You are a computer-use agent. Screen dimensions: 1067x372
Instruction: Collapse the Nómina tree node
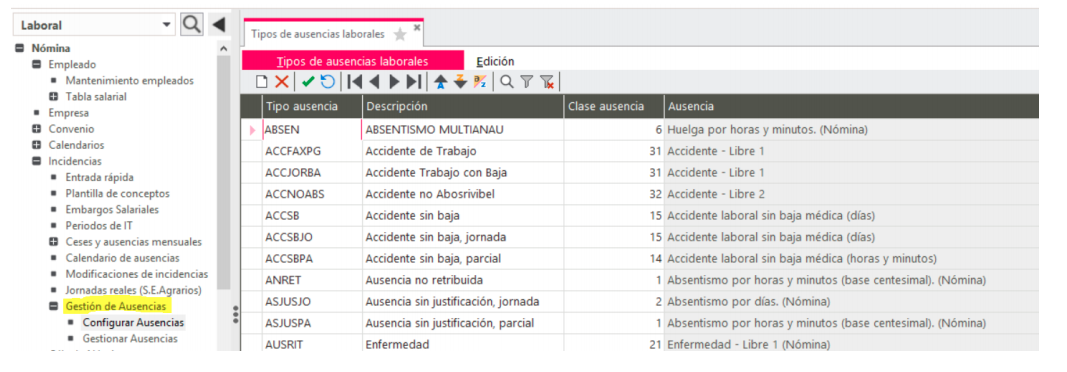pos(20,48)
